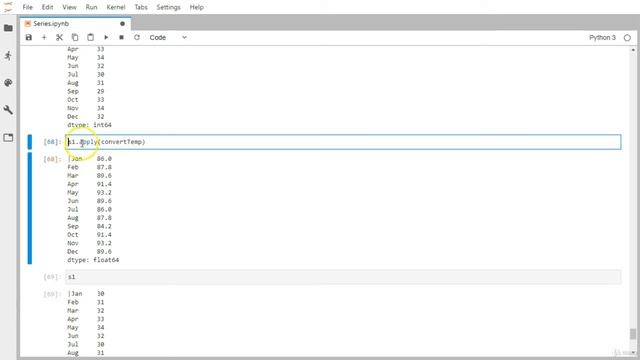Copy the selected cell
This screenshot has width=640, height=360.
click(x=75, y=38)
